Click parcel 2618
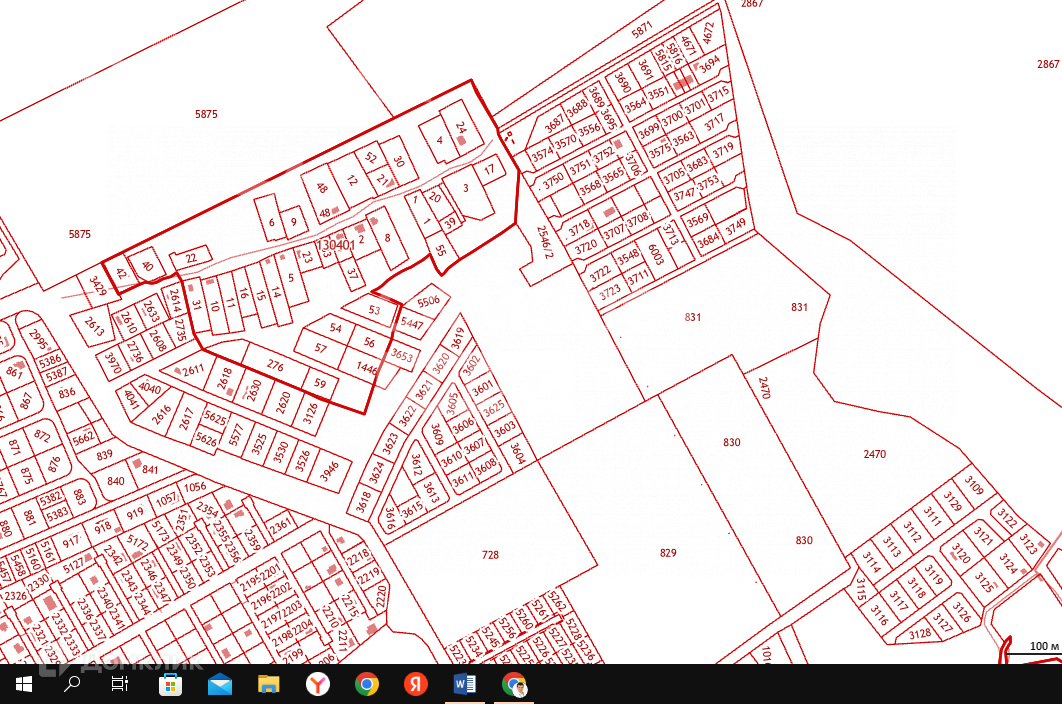This screenshot has width=1062, height=704. tap(225, 379)
